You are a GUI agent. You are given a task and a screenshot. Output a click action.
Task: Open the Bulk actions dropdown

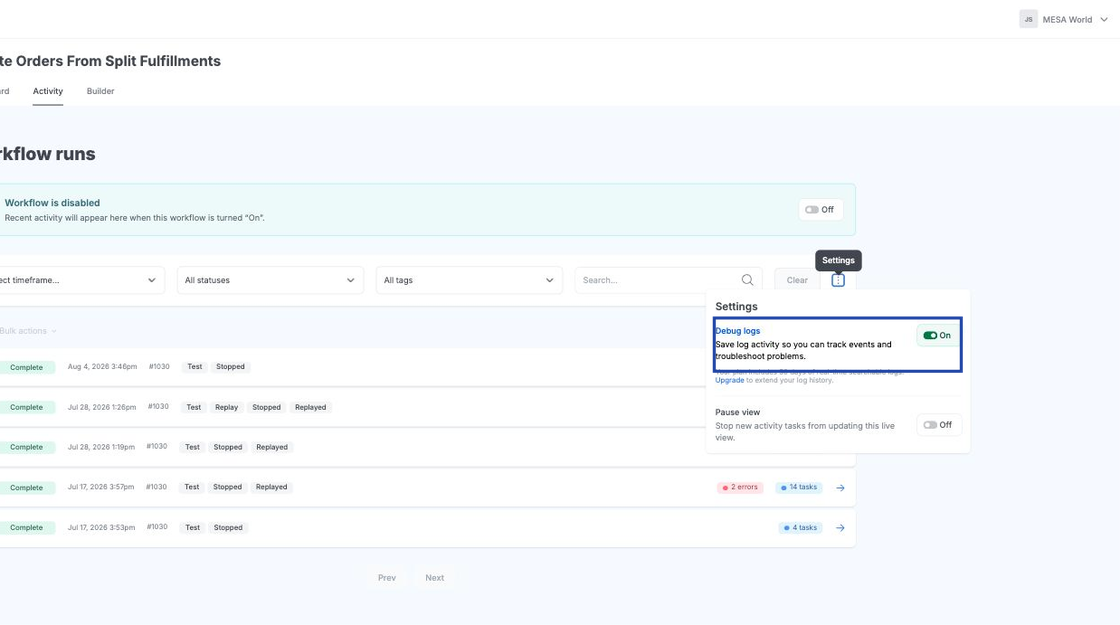(28, 331)
